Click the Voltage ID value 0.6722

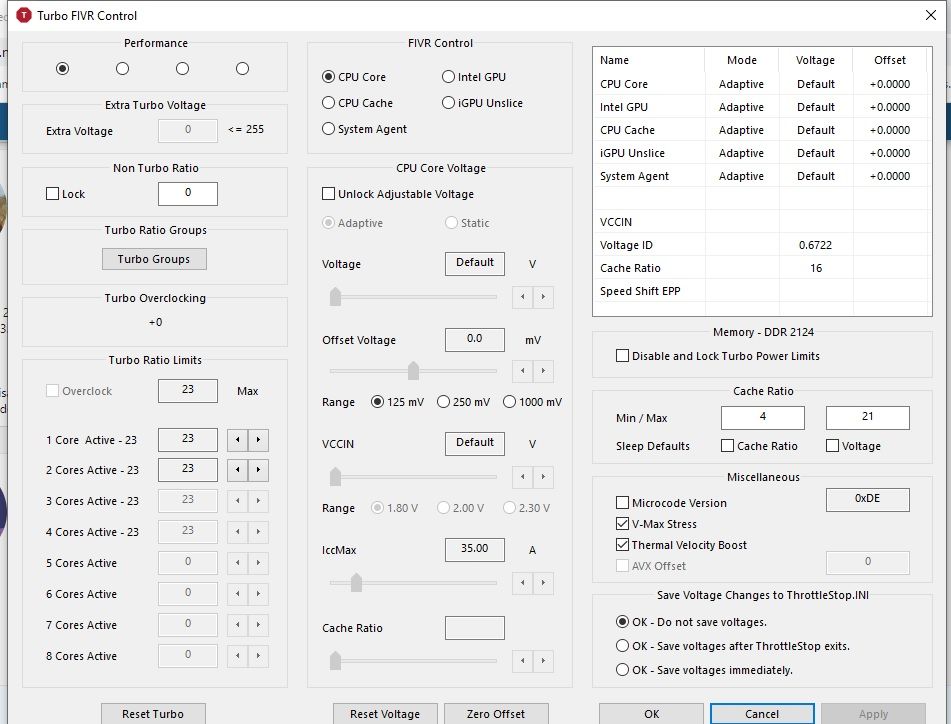coord(815,245)
